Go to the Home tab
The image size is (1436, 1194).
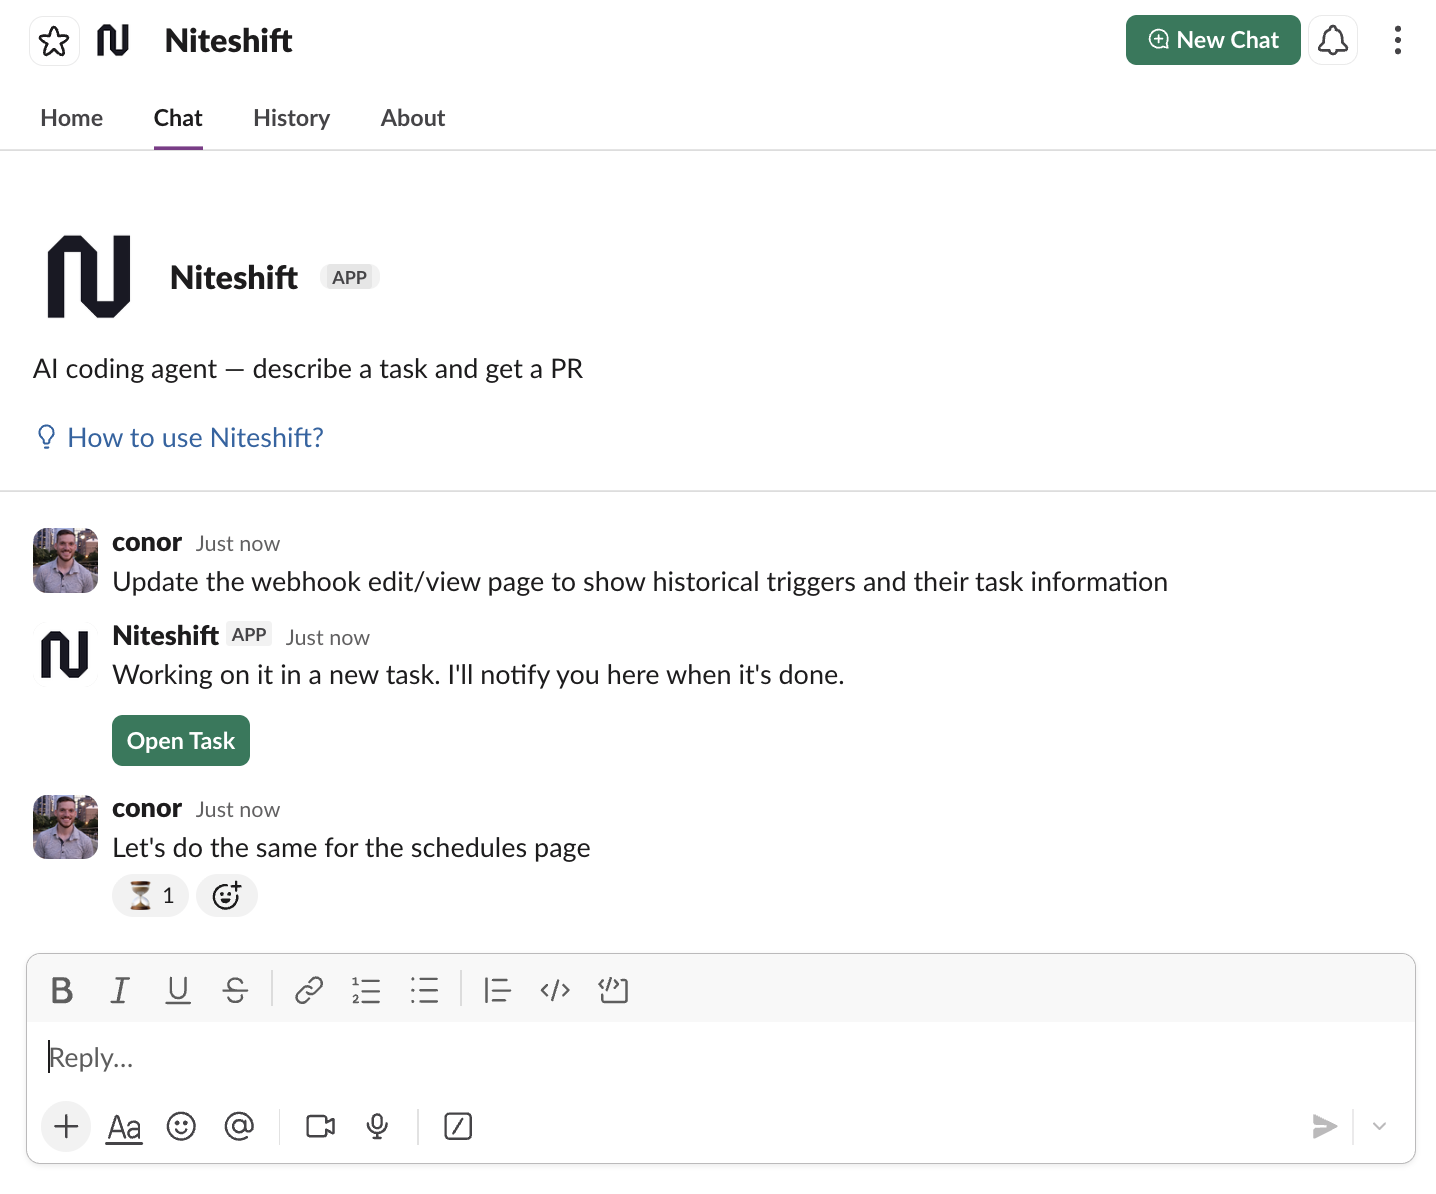tap(71, 118)
